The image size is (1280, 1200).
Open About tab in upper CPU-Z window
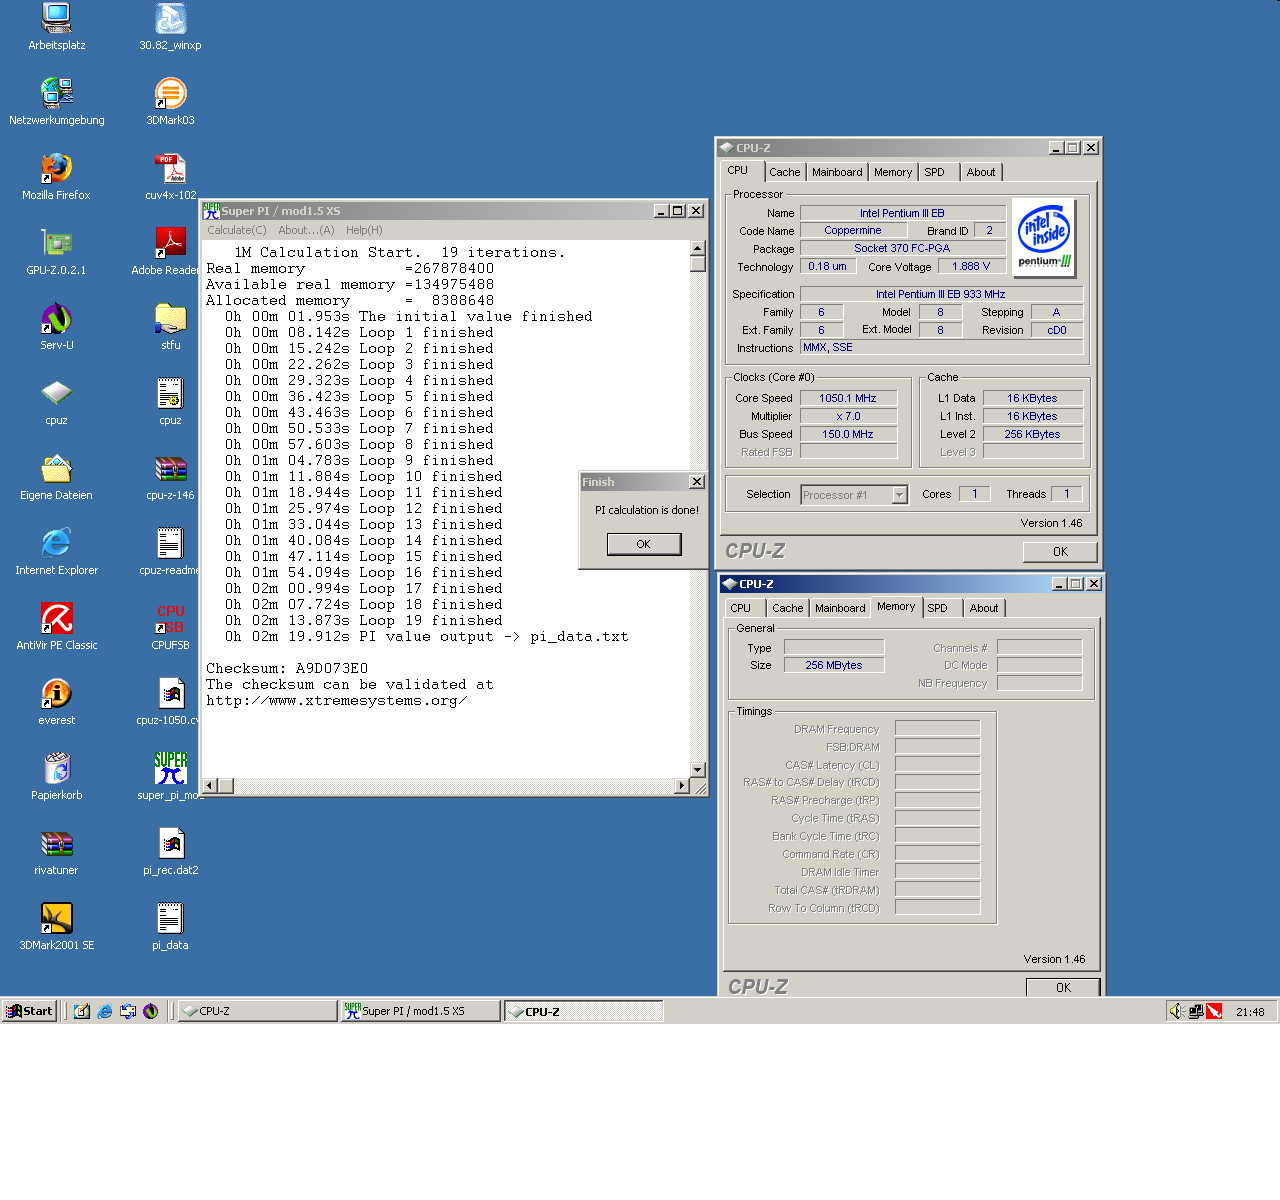[x=981, y=172]
